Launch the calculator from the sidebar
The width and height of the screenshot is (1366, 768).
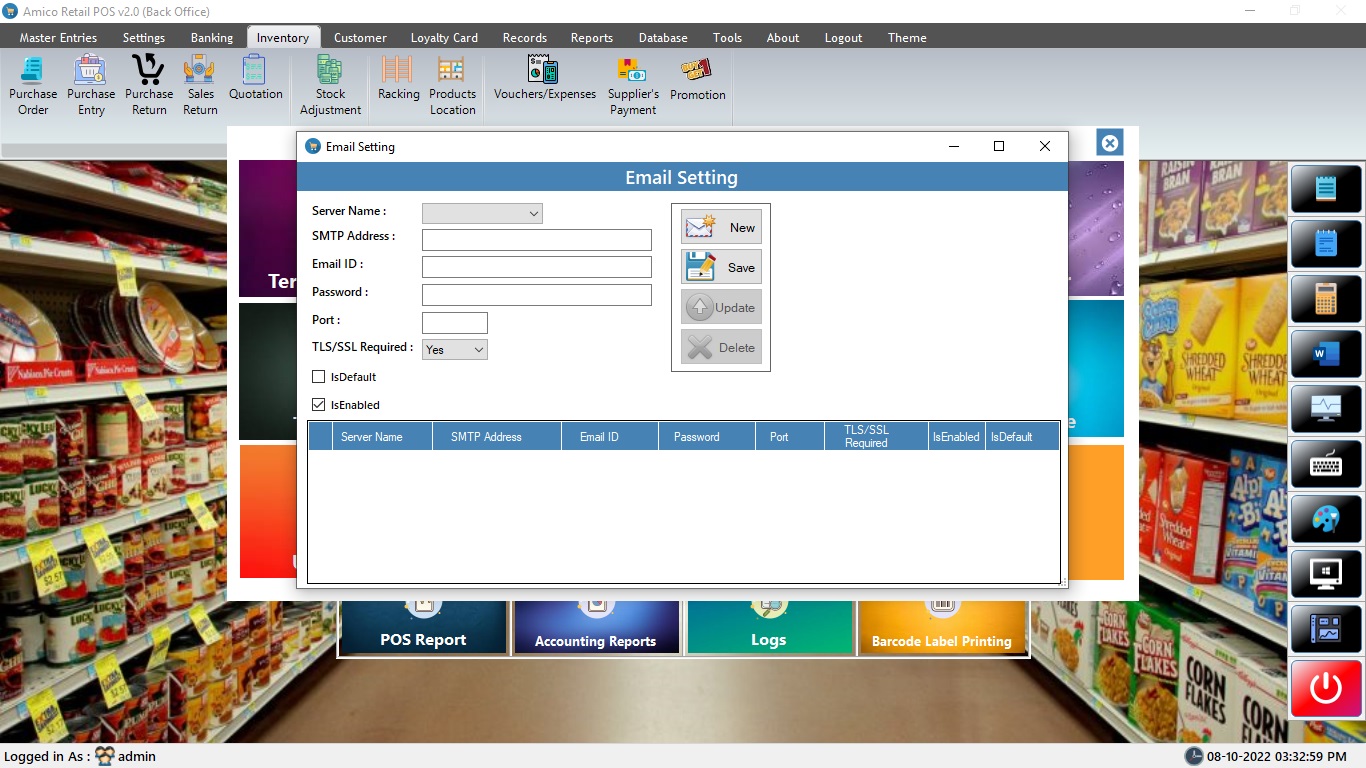pos(1326,298)
